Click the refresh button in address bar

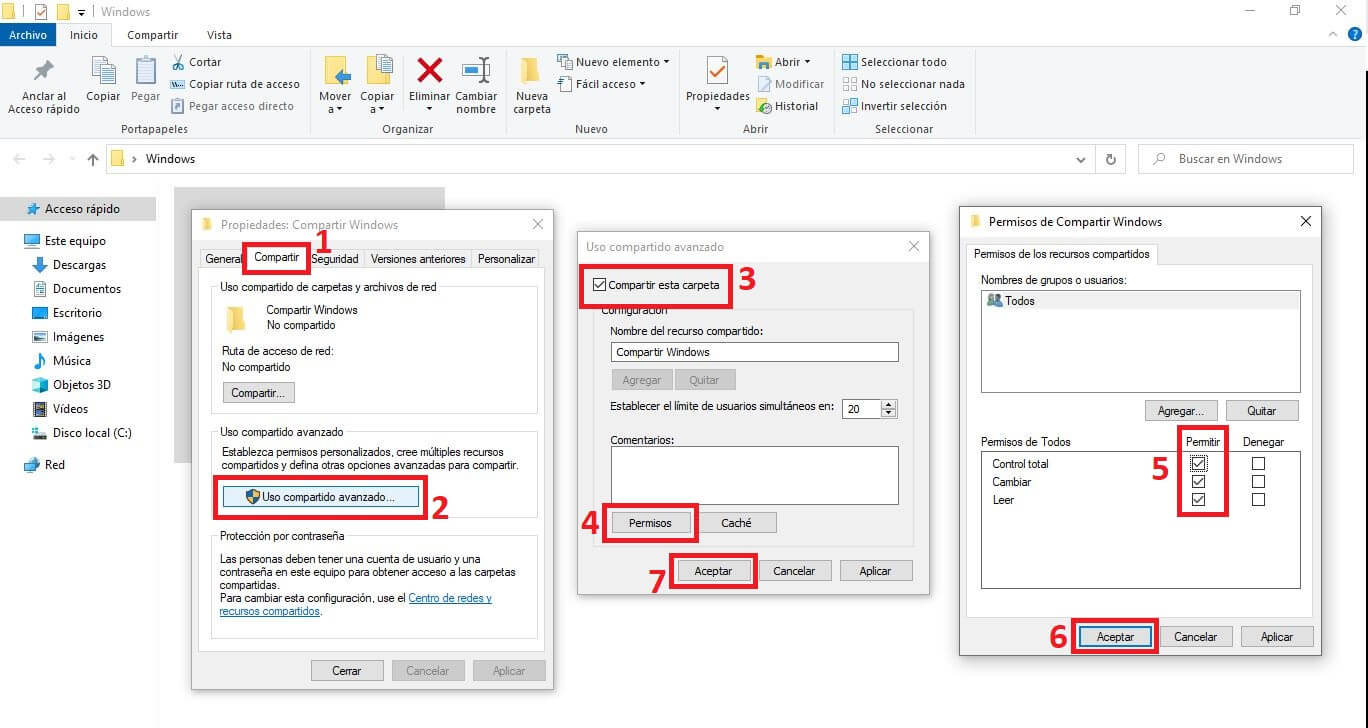[1110, 159]
